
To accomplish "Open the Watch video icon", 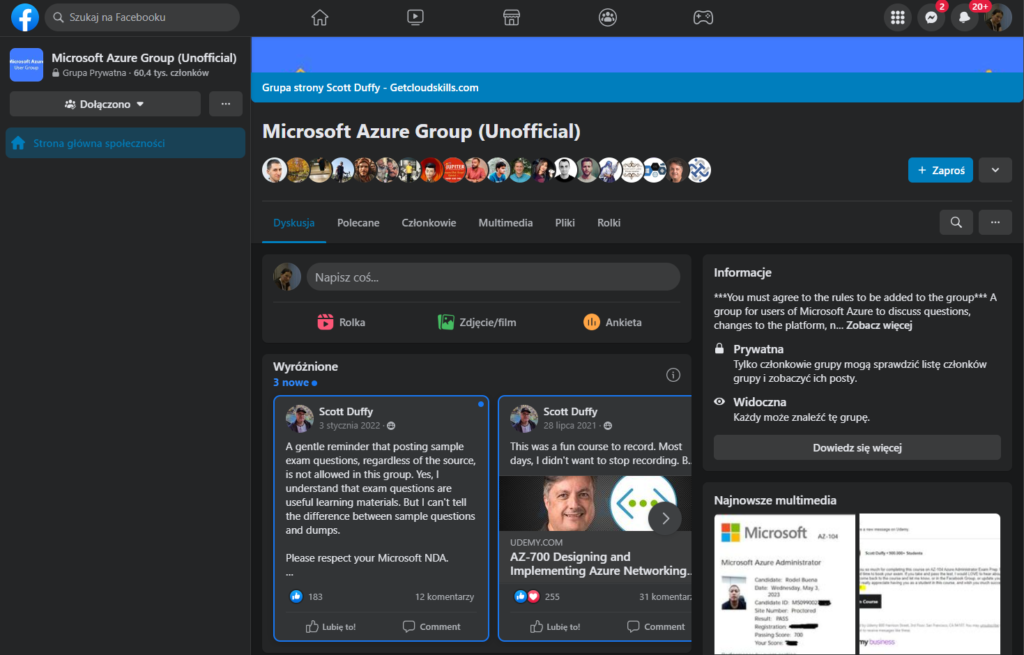I will click(415, 18).
